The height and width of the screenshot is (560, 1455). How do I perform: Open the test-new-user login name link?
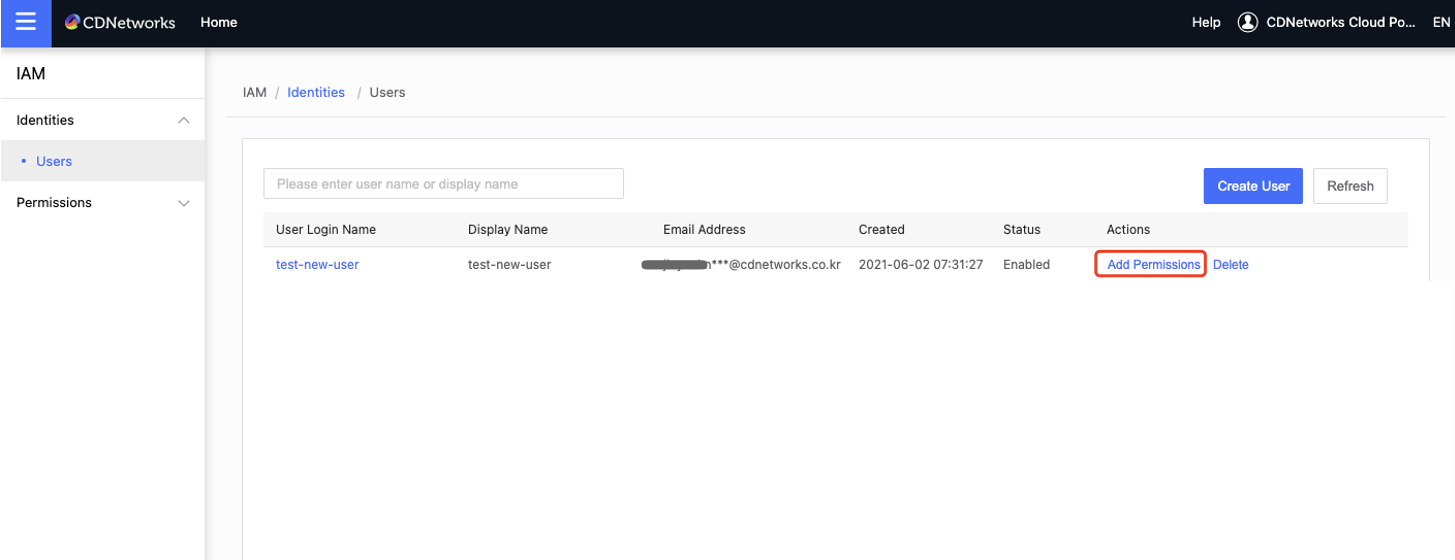317,265
